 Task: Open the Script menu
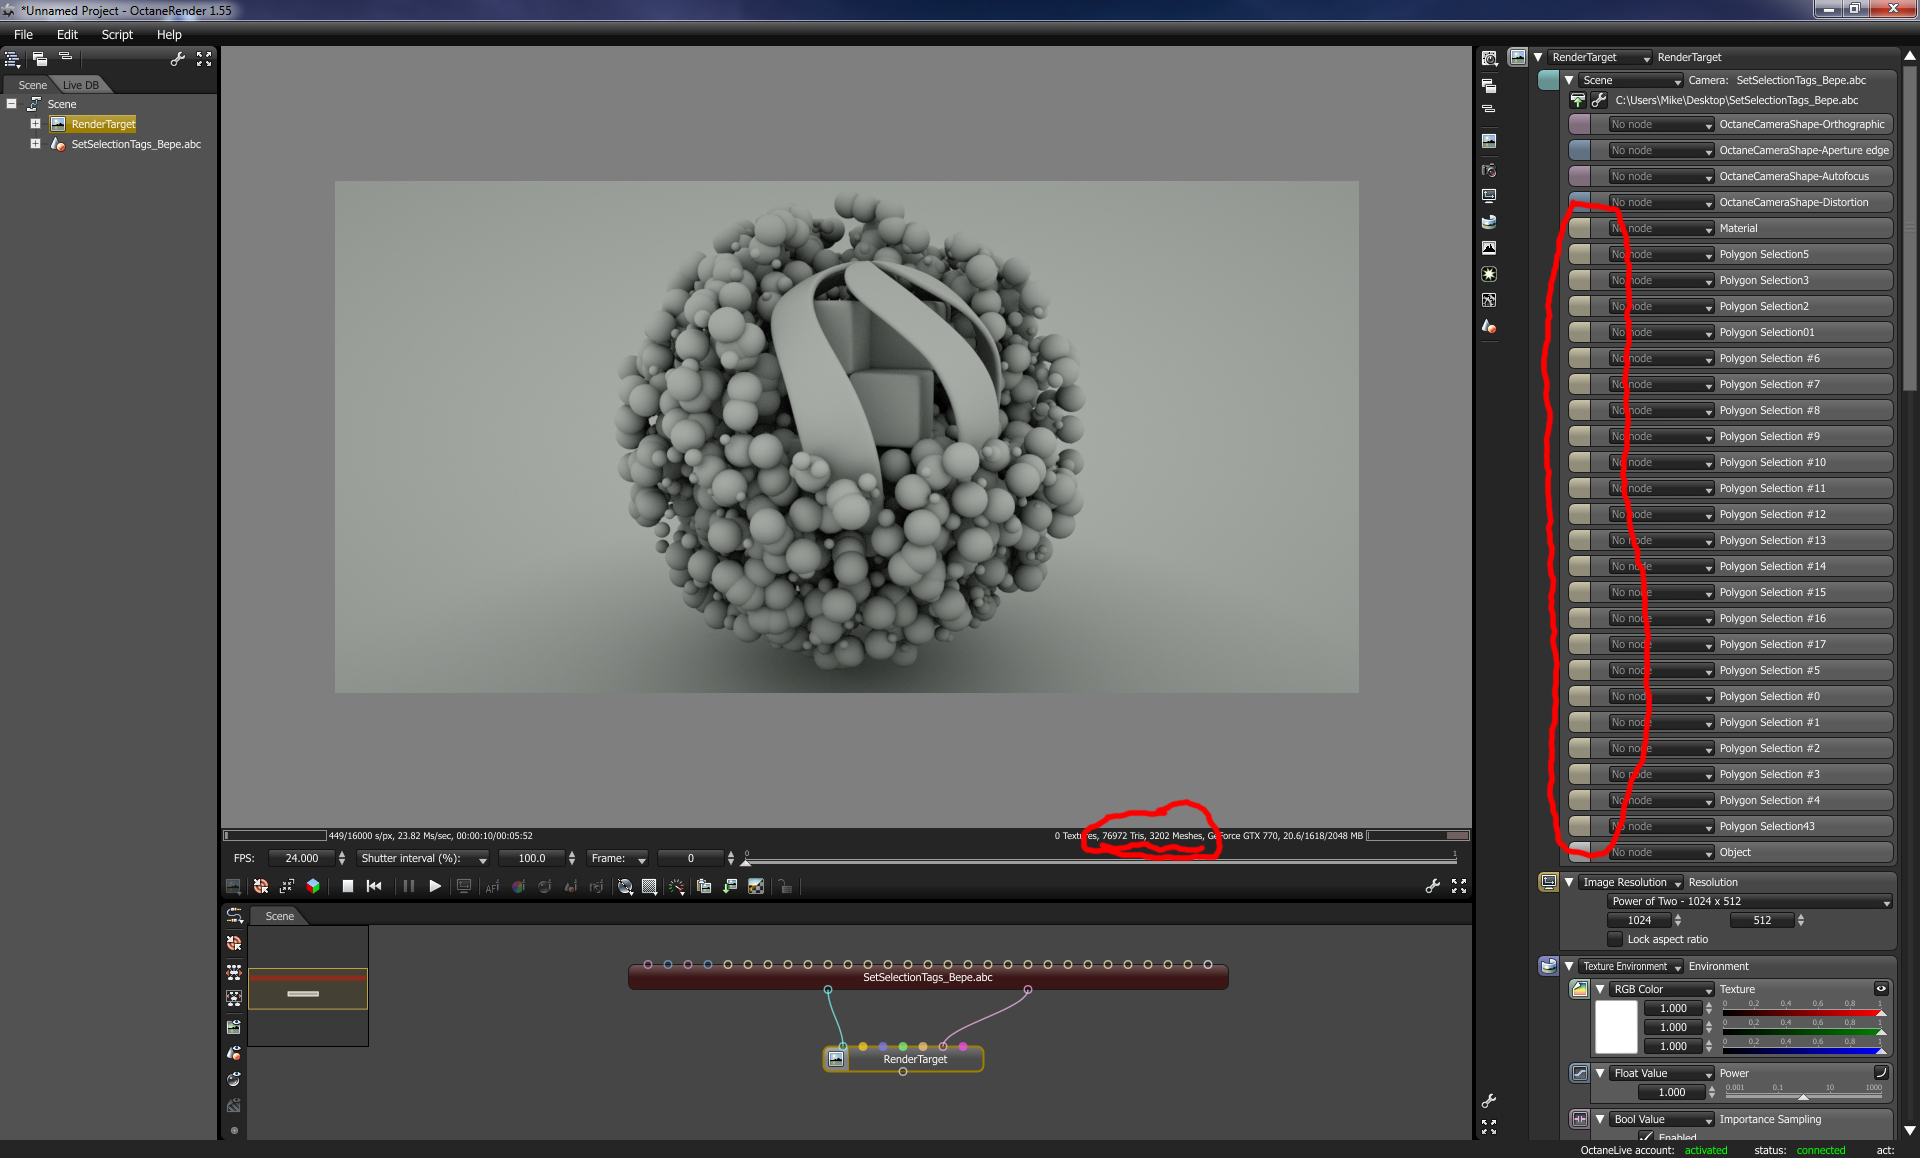coord(117,34)
